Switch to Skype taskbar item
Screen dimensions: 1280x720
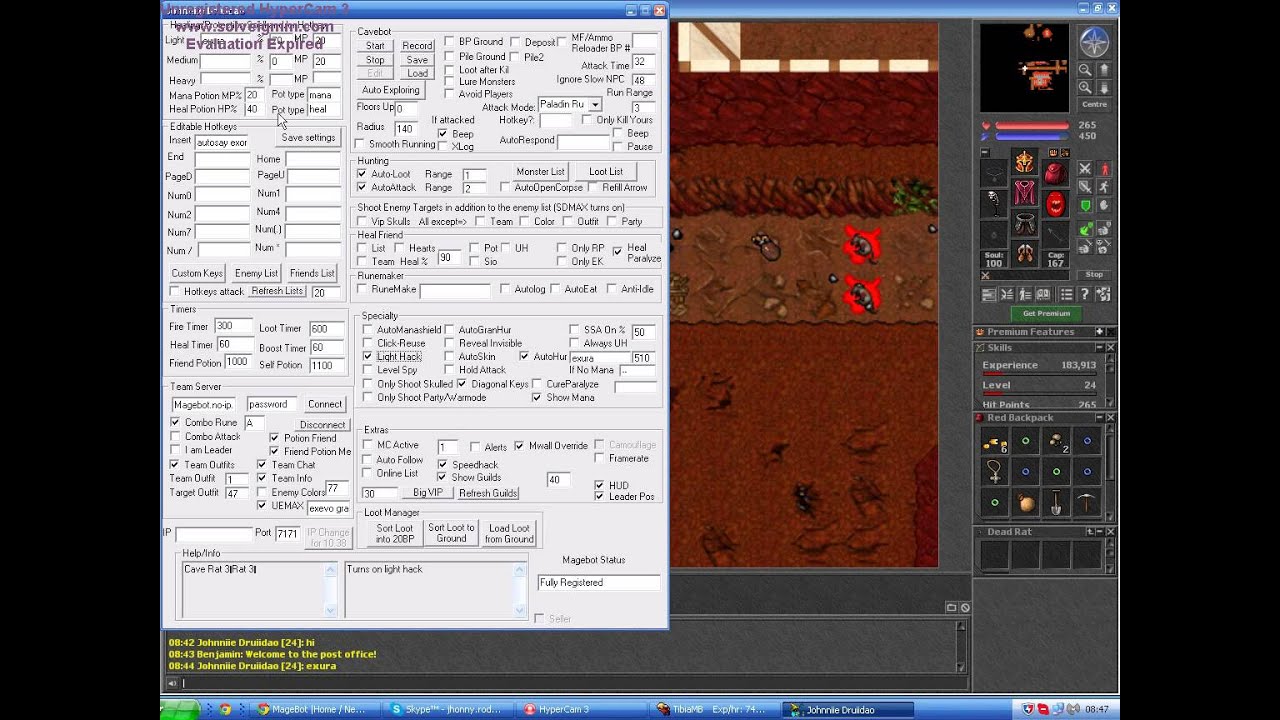(x=448, y=709)
